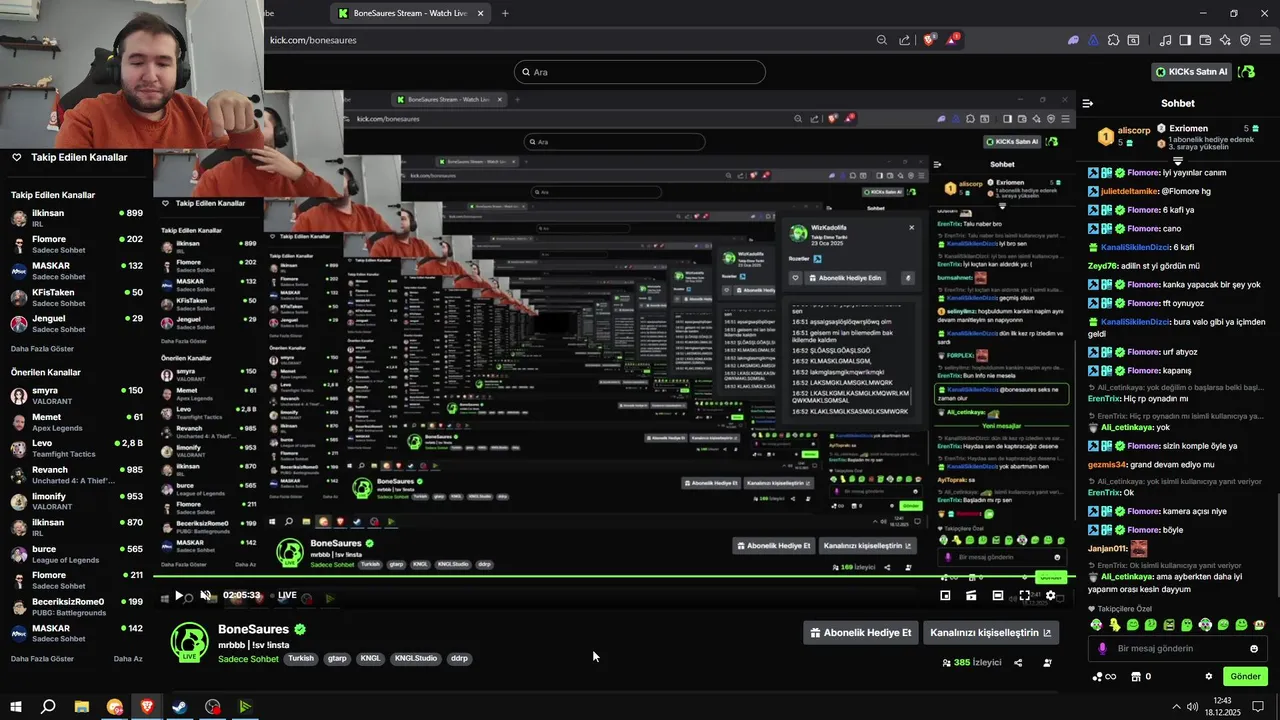The width and height of the screenshot is (1280, 720).
Task: Click the share icon beside viewer count
Action: [x=1018, y=662]
